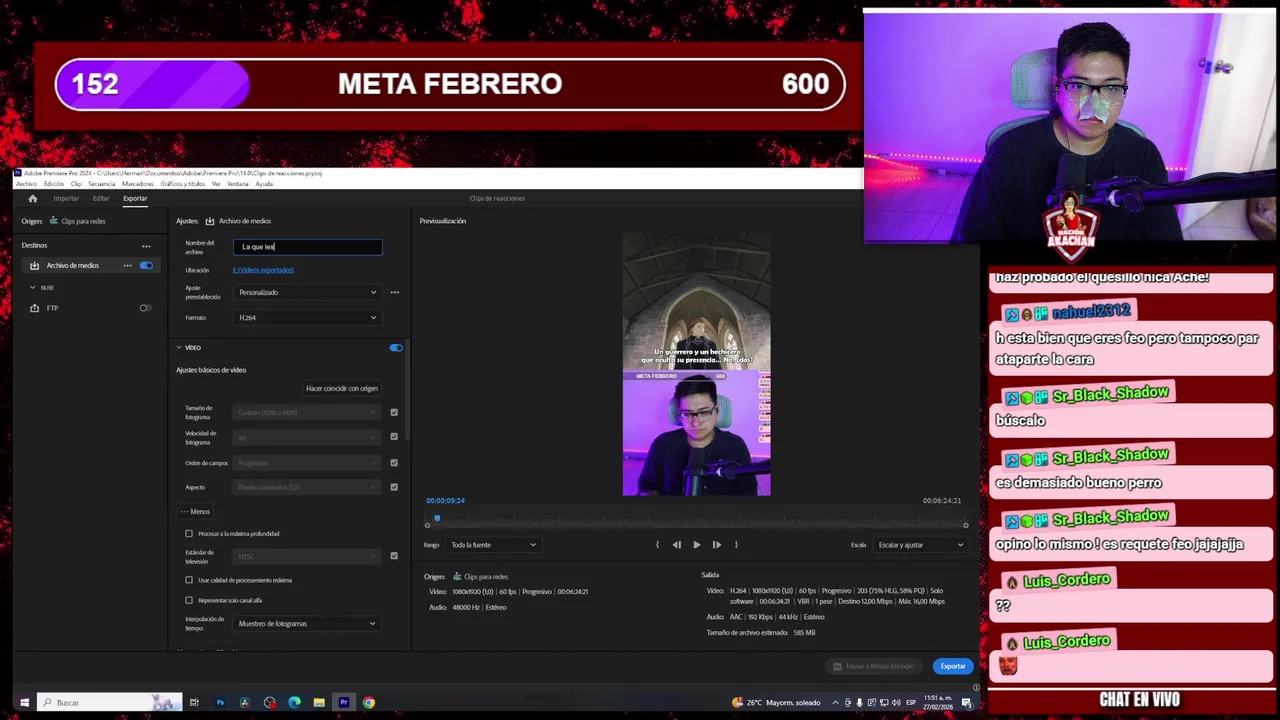Screen dimensions: 1280x720
Task: Click the Menos collapse button
Action: coord(195,512)
